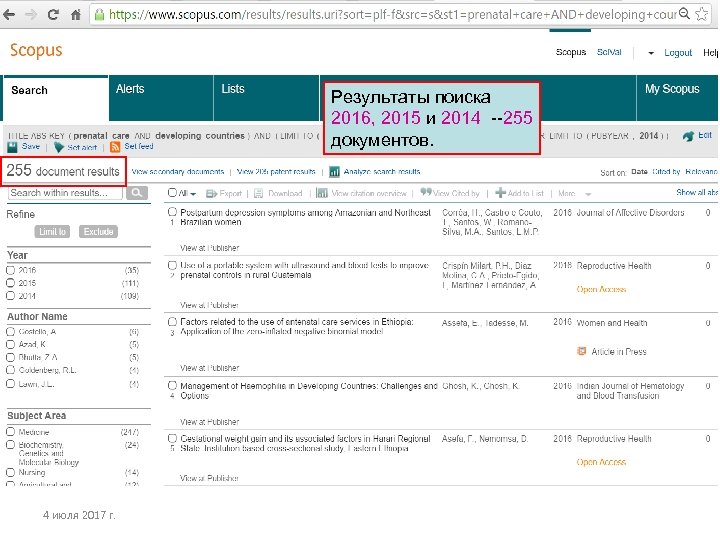Screen dimensions: 720x540
Task: Click the Logout link
Action: coord(678,53)
